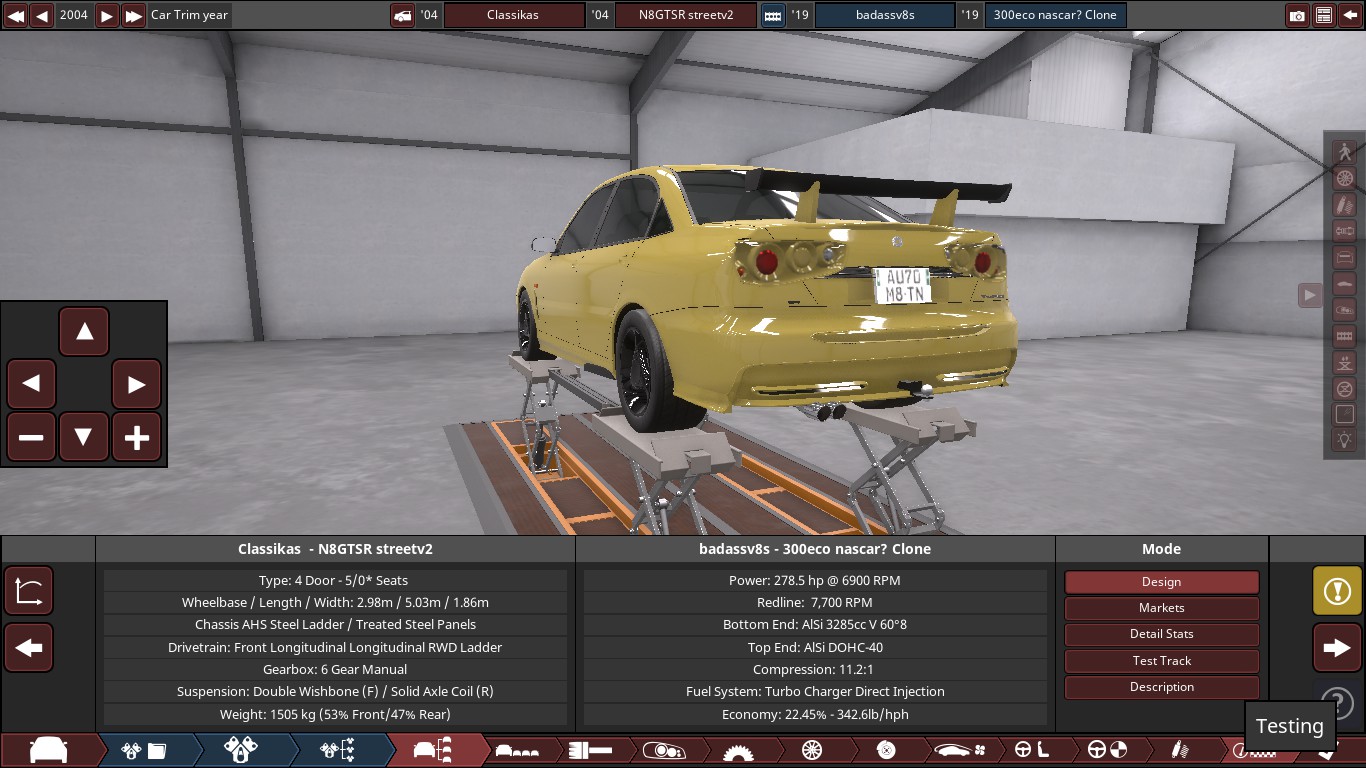Toggle wheel visibility in the view sidebar

pos(1344,178)
